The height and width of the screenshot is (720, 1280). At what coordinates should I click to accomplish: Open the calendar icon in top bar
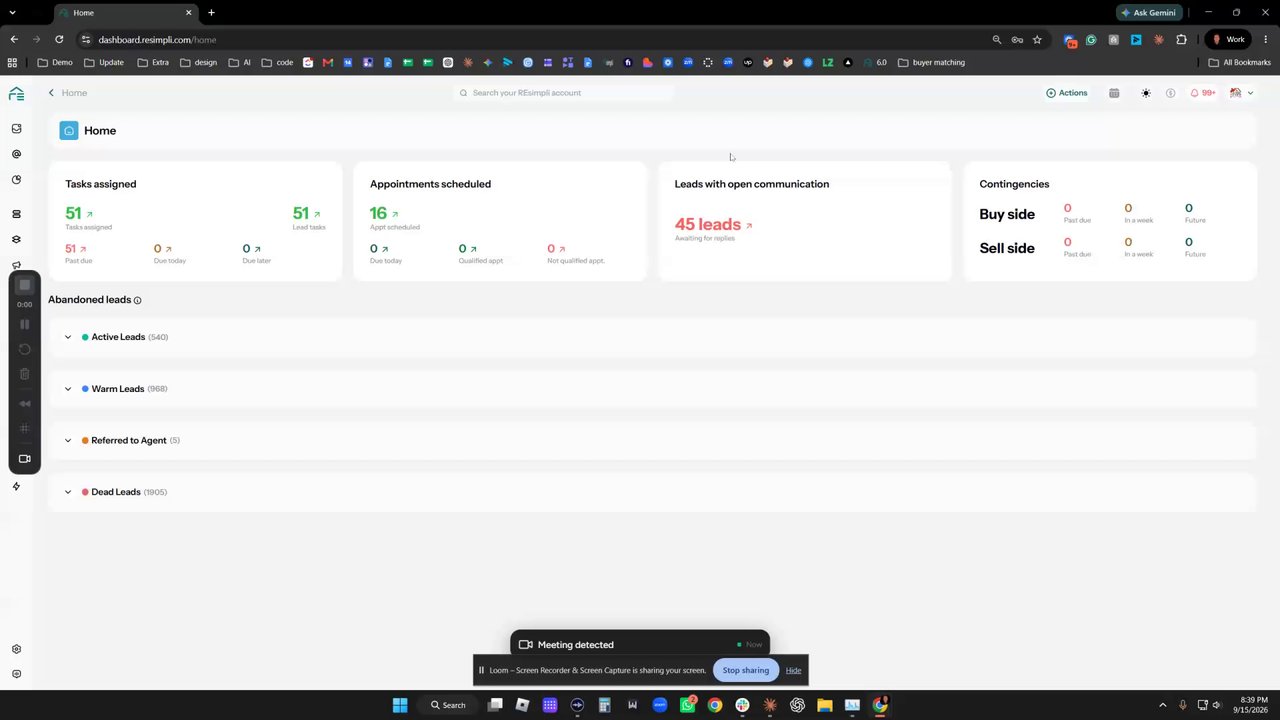1114,93
